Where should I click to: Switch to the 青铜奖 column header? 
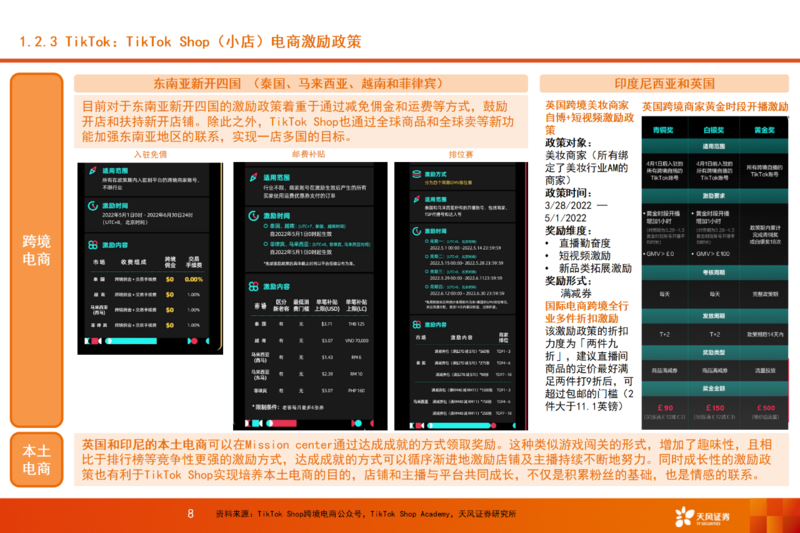pyautogui.click(x=660, y=130)
